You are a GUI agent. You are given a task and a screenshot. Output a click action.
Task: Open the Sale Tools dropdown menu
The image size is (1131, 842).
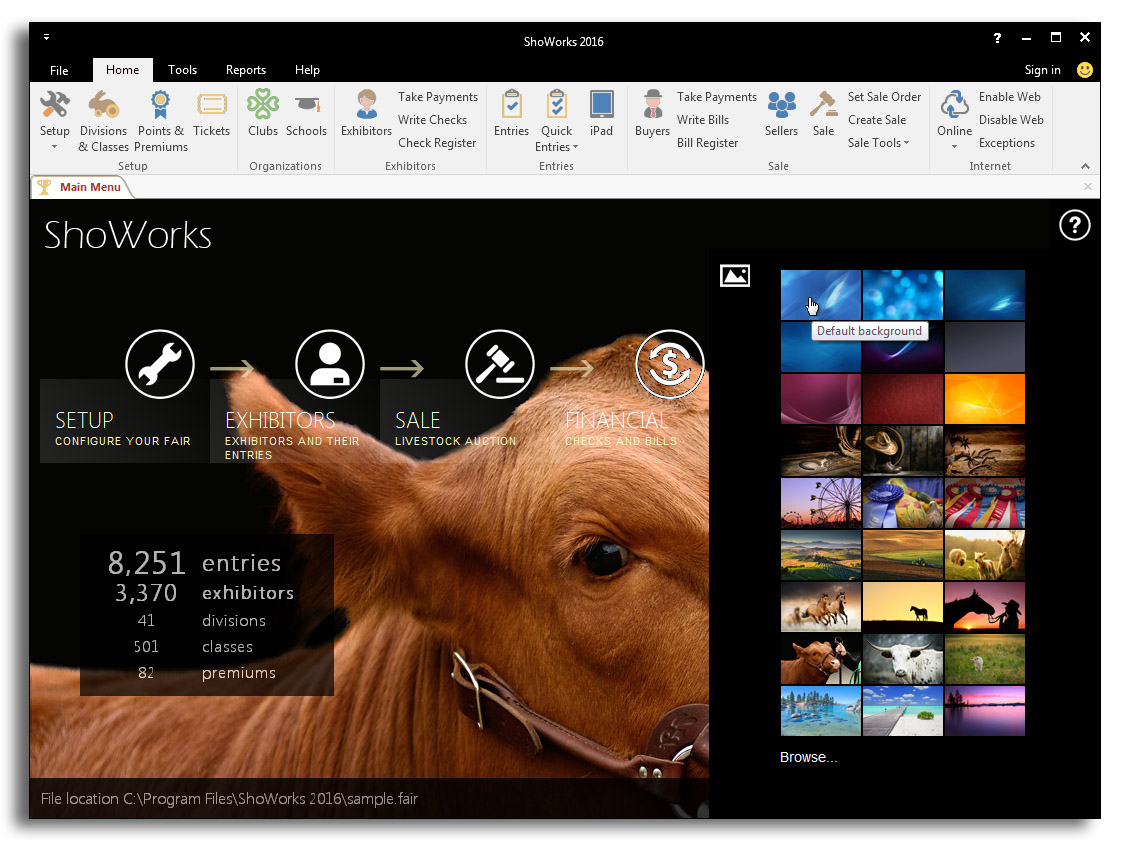click(x=878, y=143)
